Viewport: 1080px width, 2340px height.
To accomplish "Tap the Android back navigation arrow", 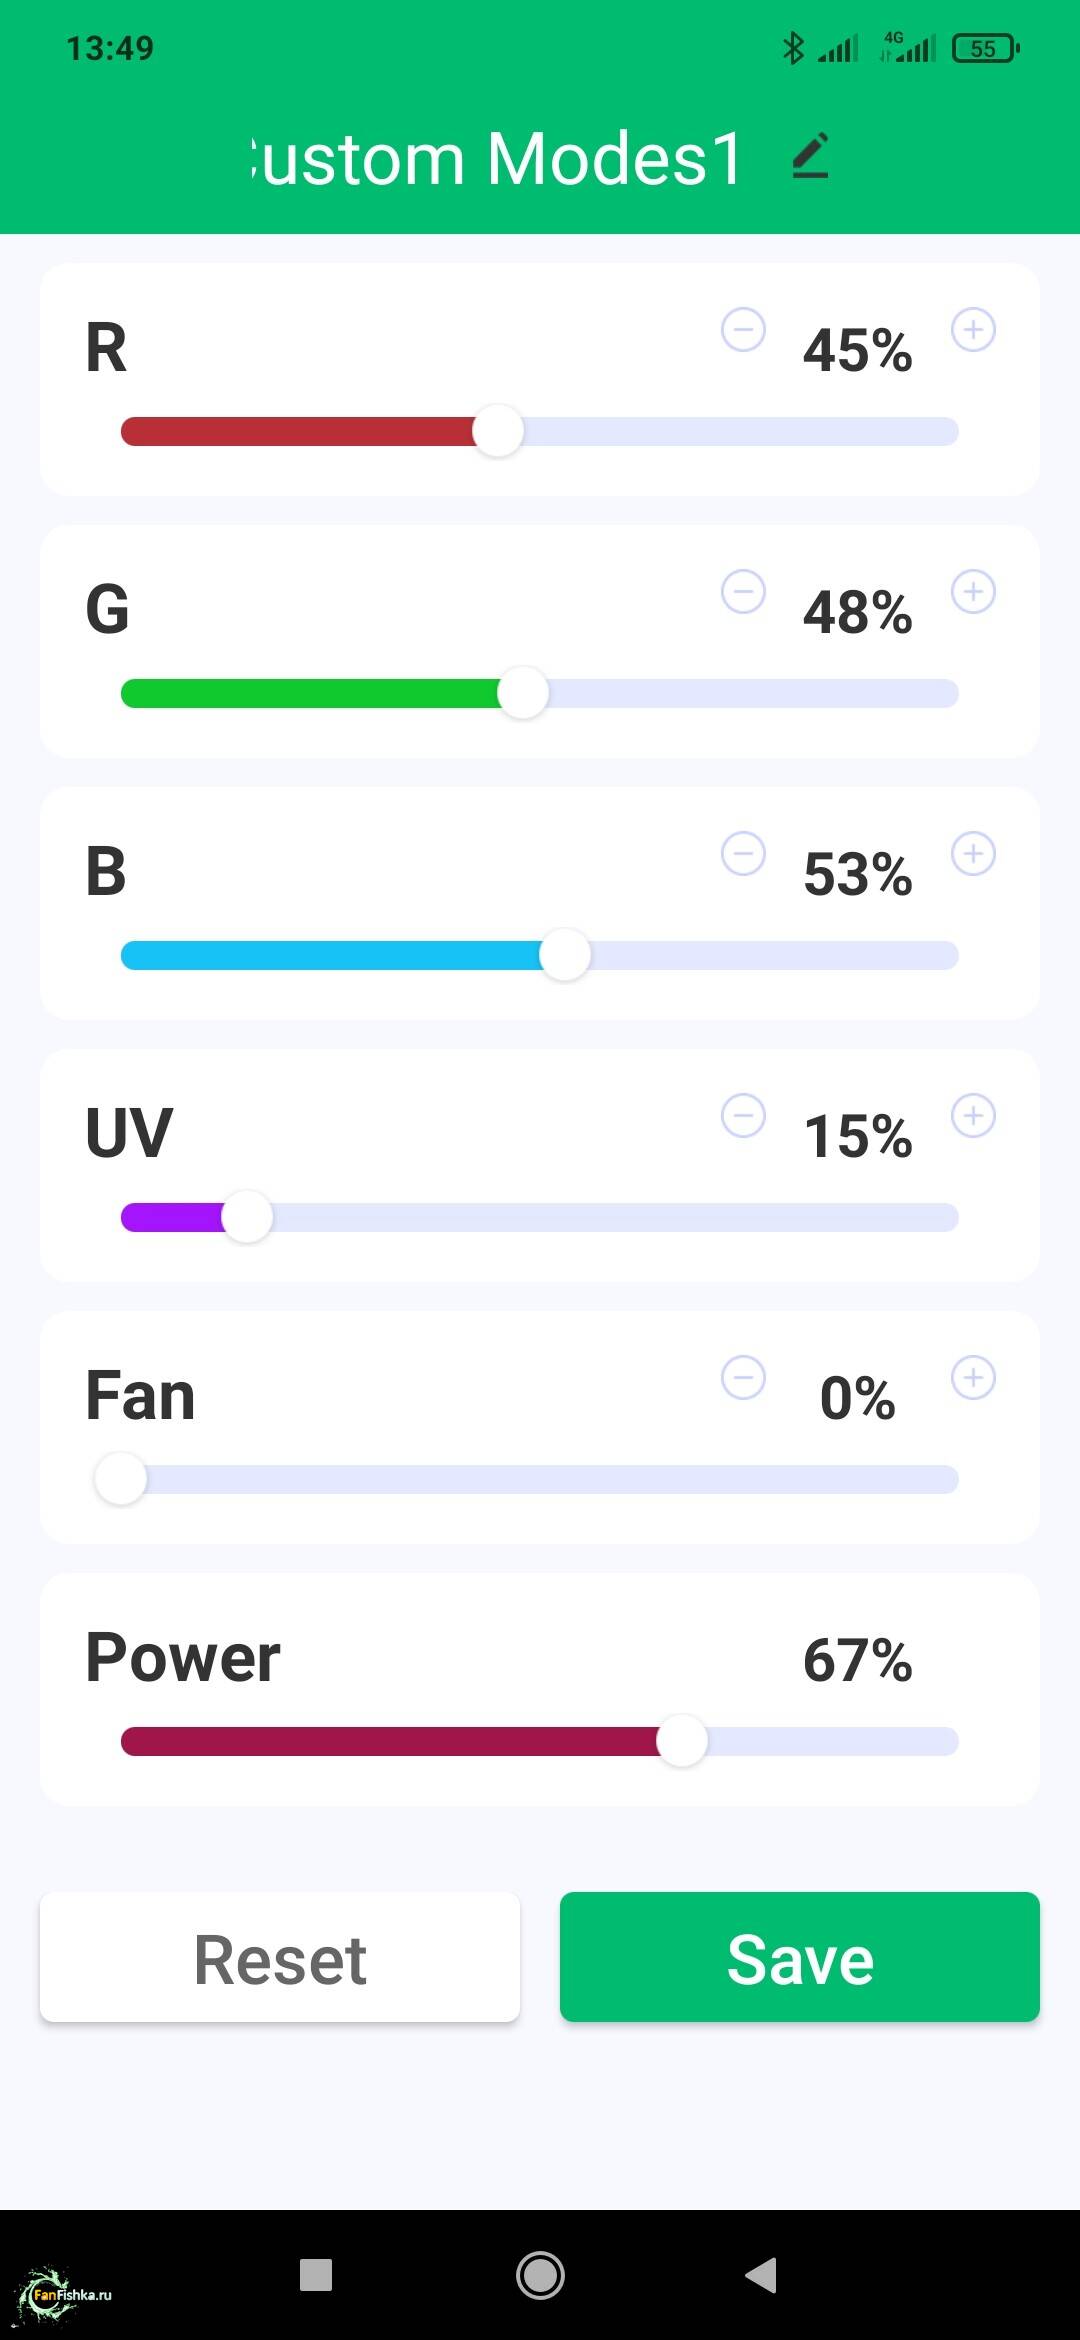I will [762, 2275].
